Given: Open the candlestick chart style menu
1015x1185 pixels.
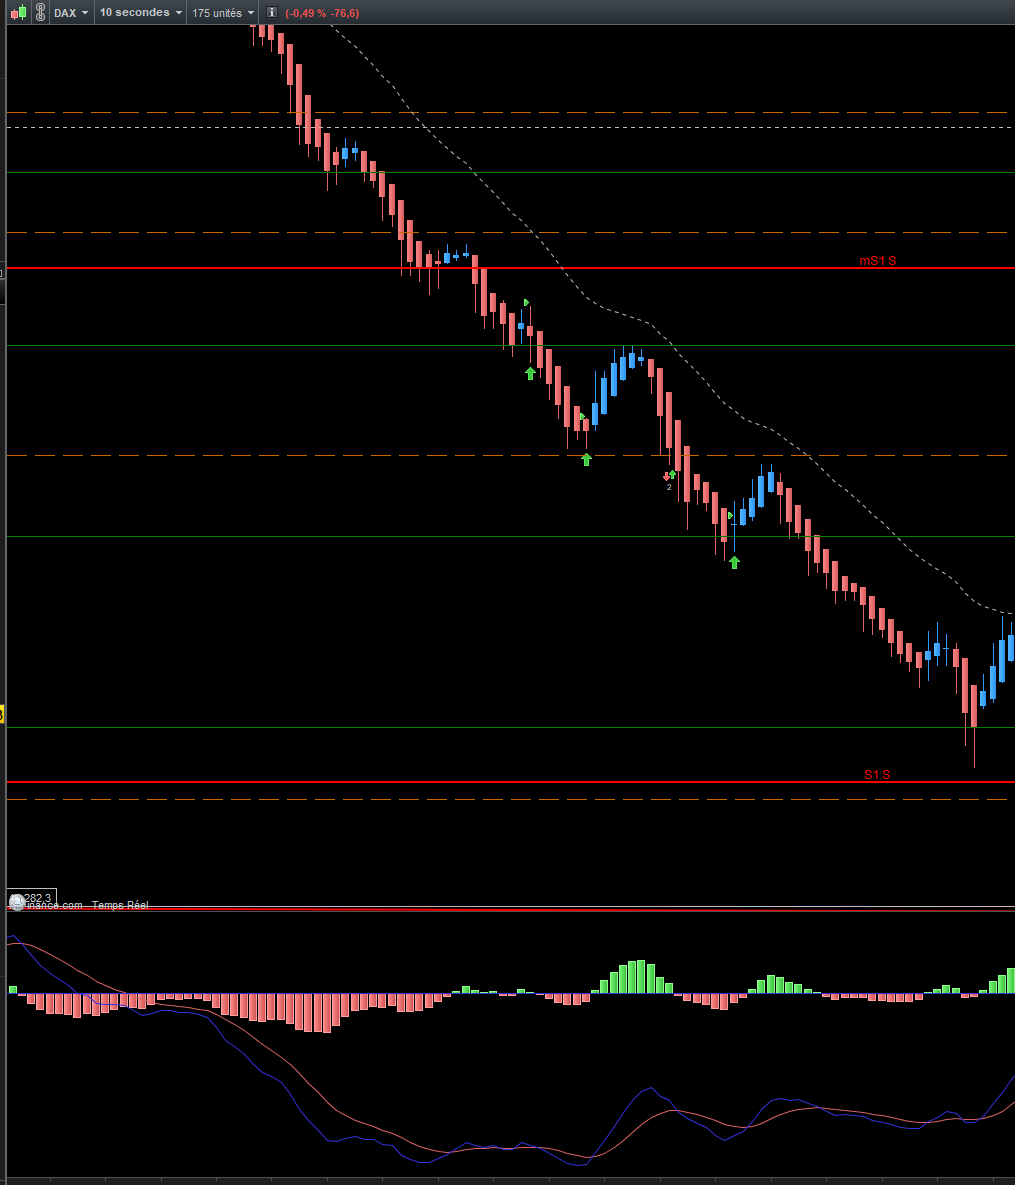Looking at the screenshot, I should point(18,12).
